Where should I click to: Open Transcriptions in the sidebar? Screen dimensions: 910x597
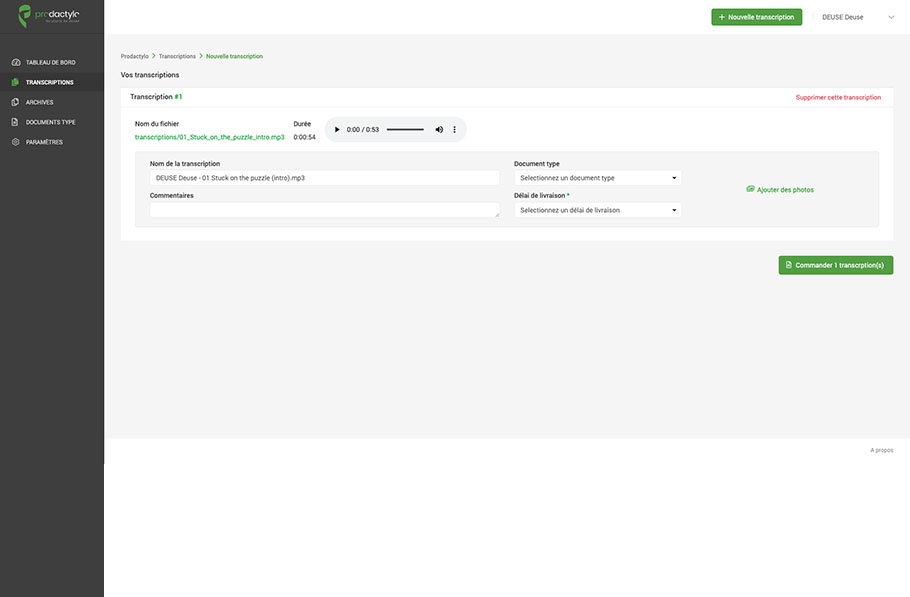click(x=49, y=82)
